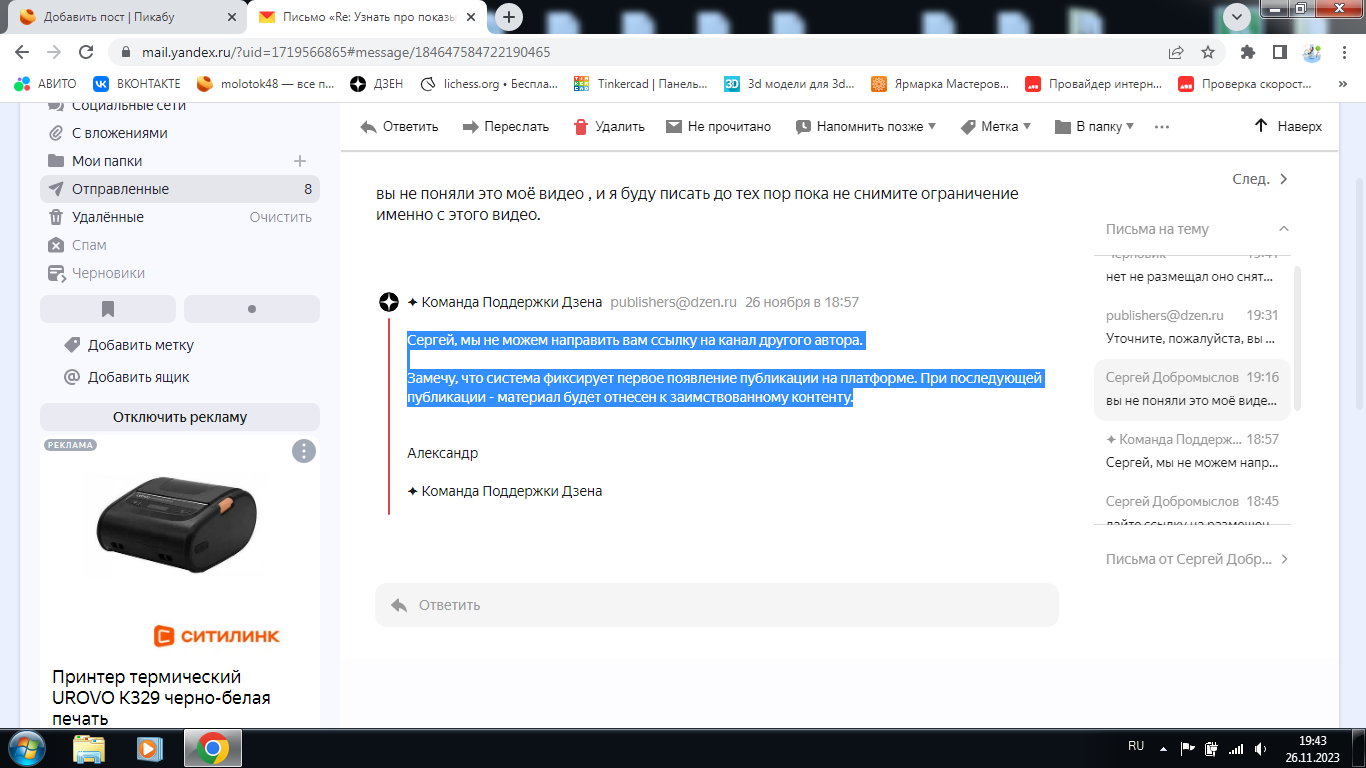
Task: Click the taskbar volume icon
Action: coord(1261,748)
